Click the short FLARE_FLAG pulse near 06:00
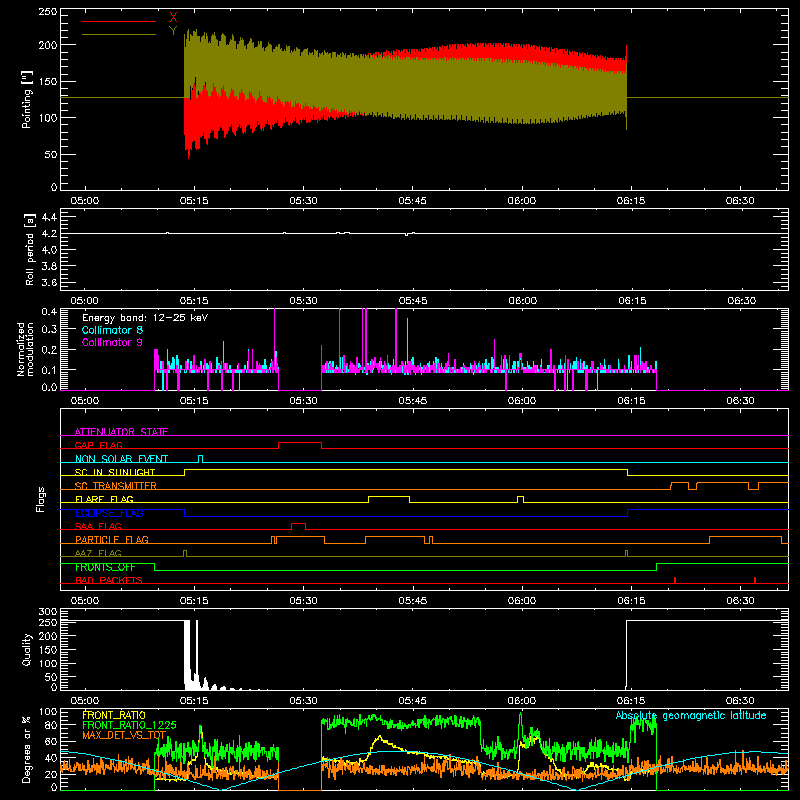 (520, 499)
